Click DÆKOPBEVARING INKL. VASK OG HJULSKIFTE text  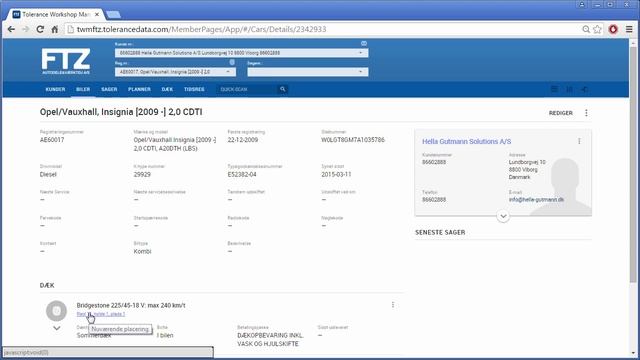270,340
